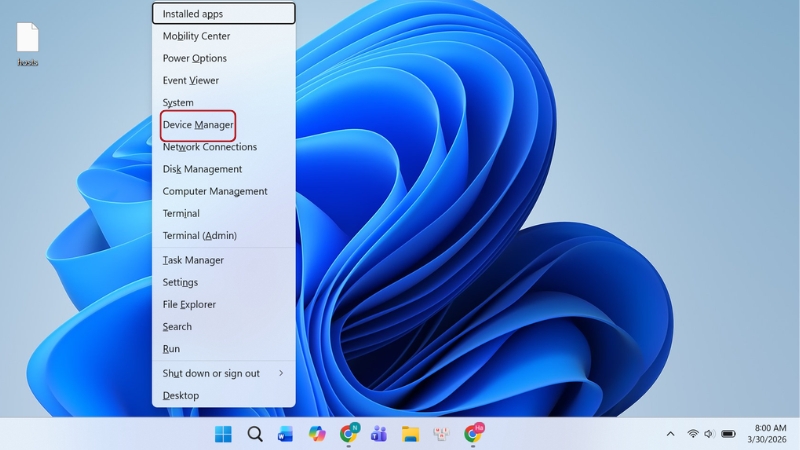Launch Event Viewer

point(223,80)
